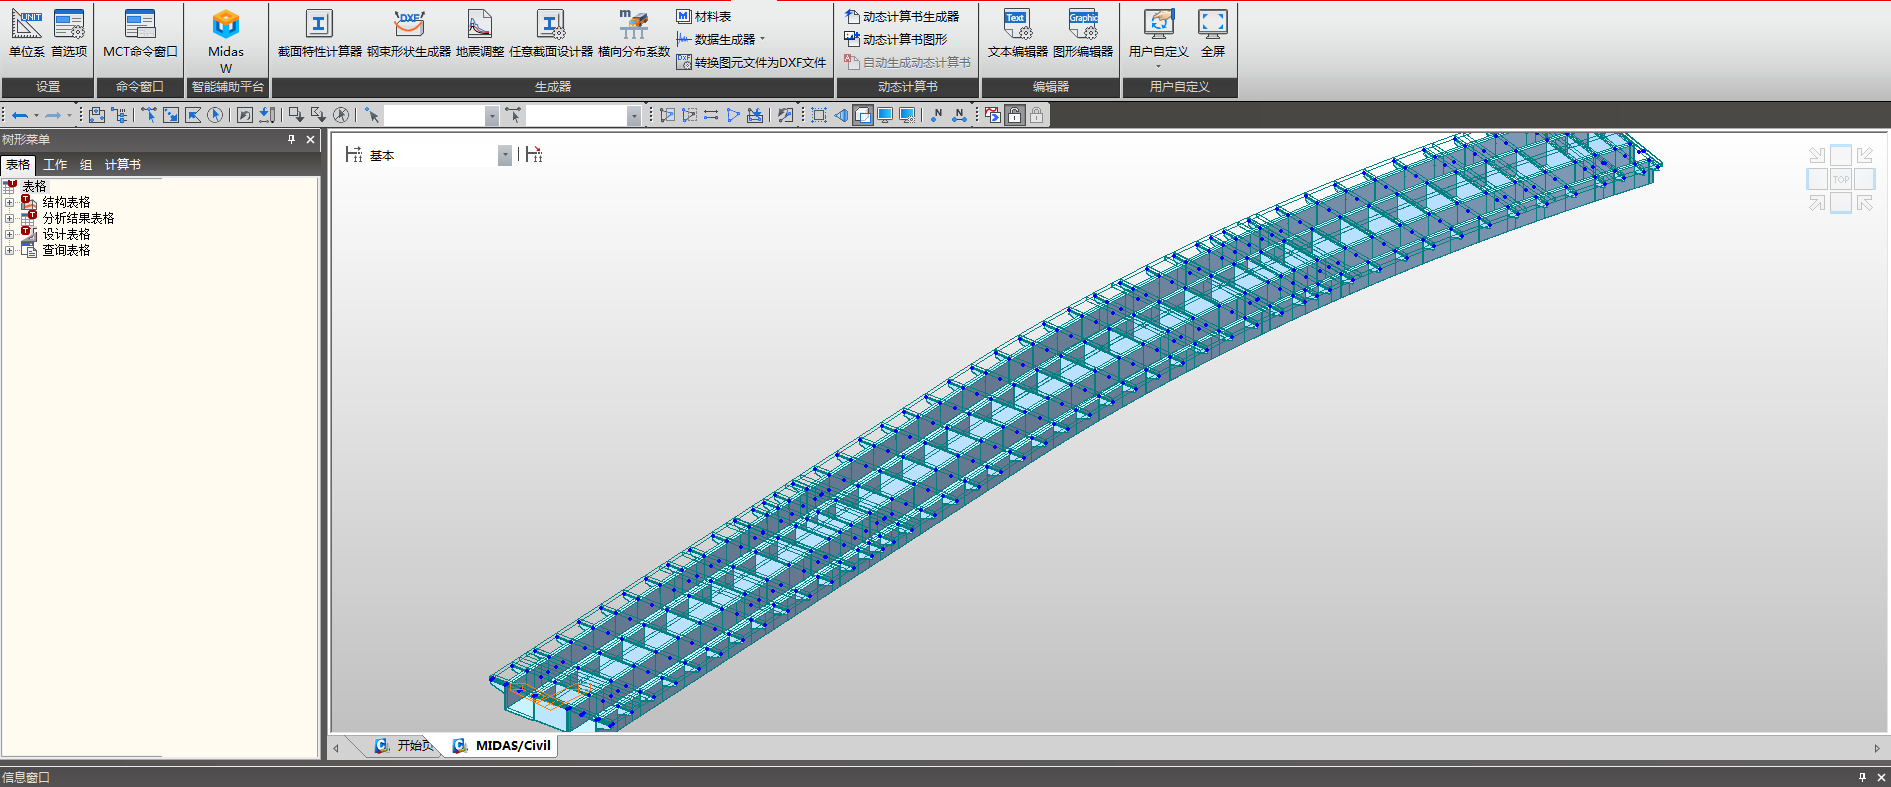Expand the 结构表格 tree node

point(10,203)
